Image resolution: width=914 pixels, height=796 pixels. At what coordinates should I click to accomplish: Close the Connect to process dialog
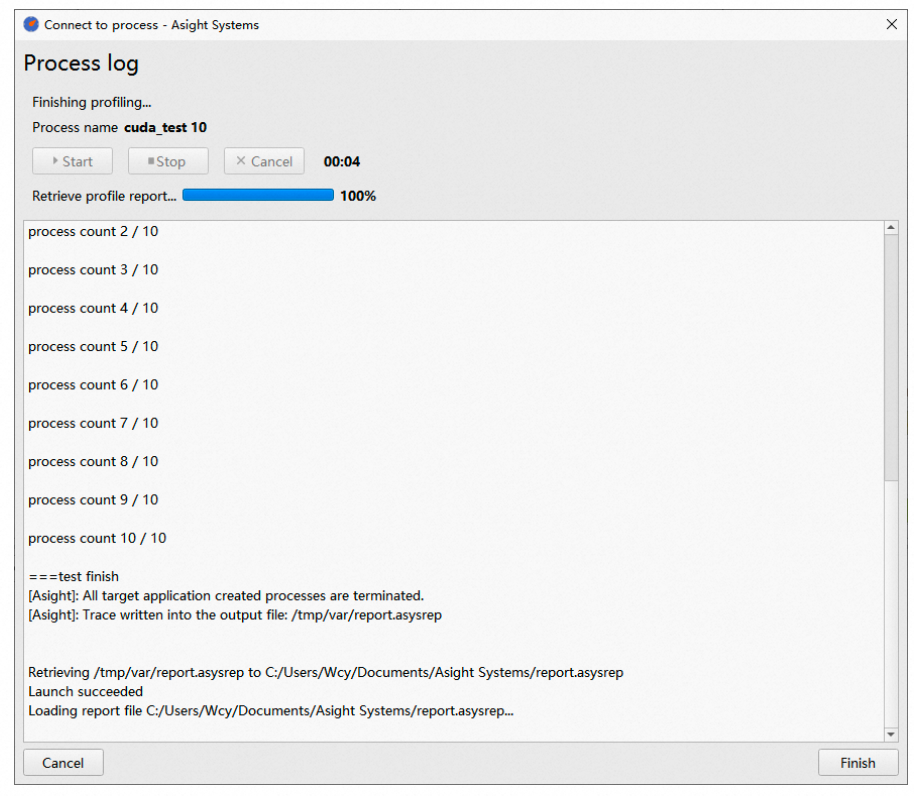(891, 24)
